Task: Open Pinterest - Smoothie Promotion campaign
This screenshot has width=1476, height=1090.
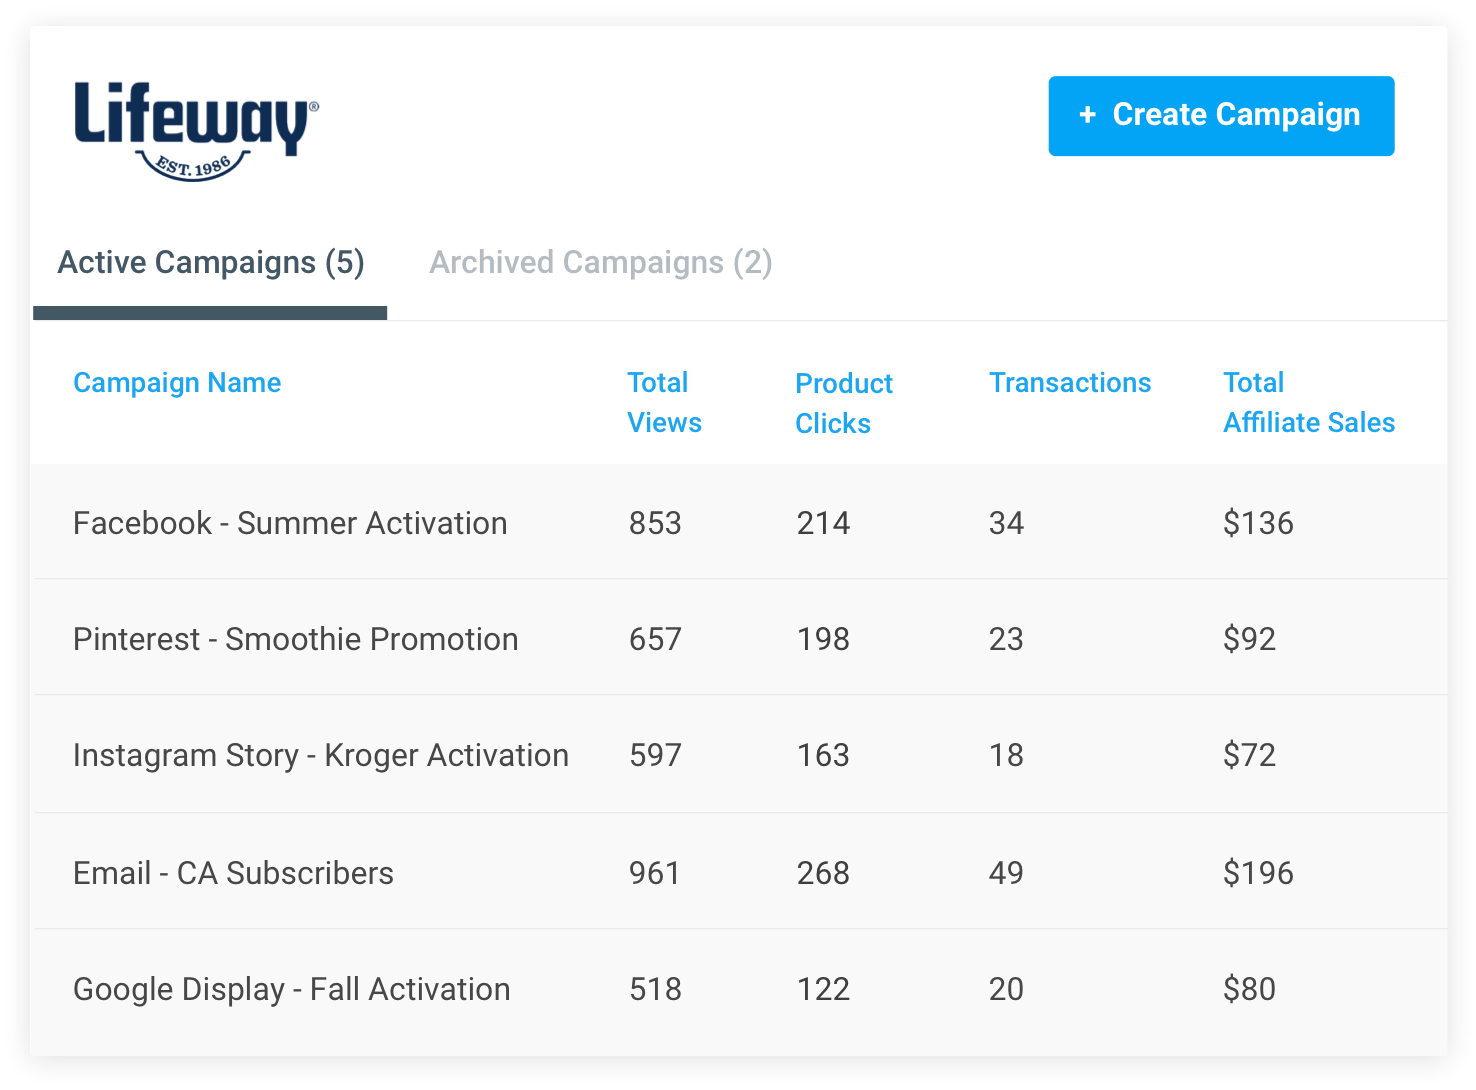Action: pyautogui.click(x=296, y=639)
